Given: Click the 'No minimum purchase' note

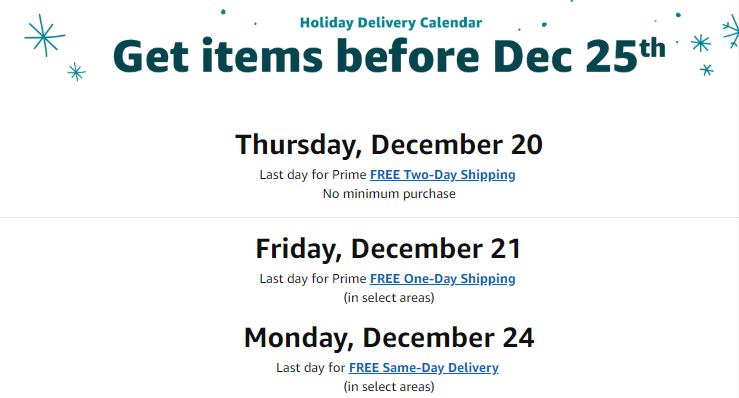Looking at the screenshot, I should [389, 194].
